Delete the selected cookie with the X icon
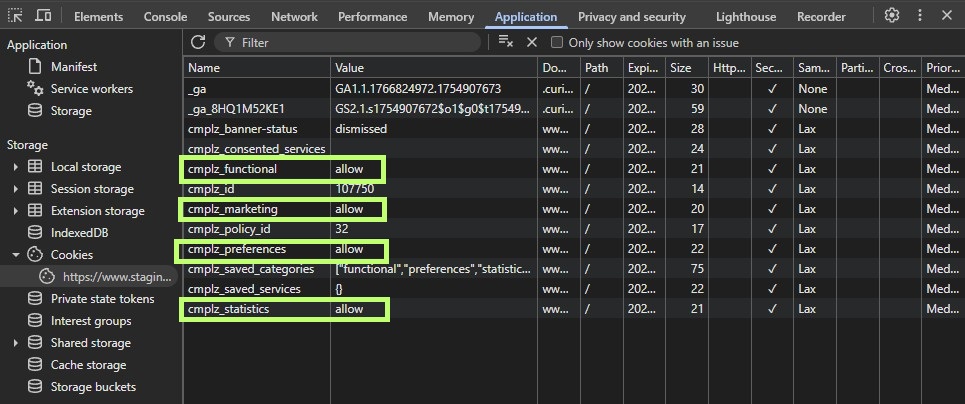 pos(532,42)
